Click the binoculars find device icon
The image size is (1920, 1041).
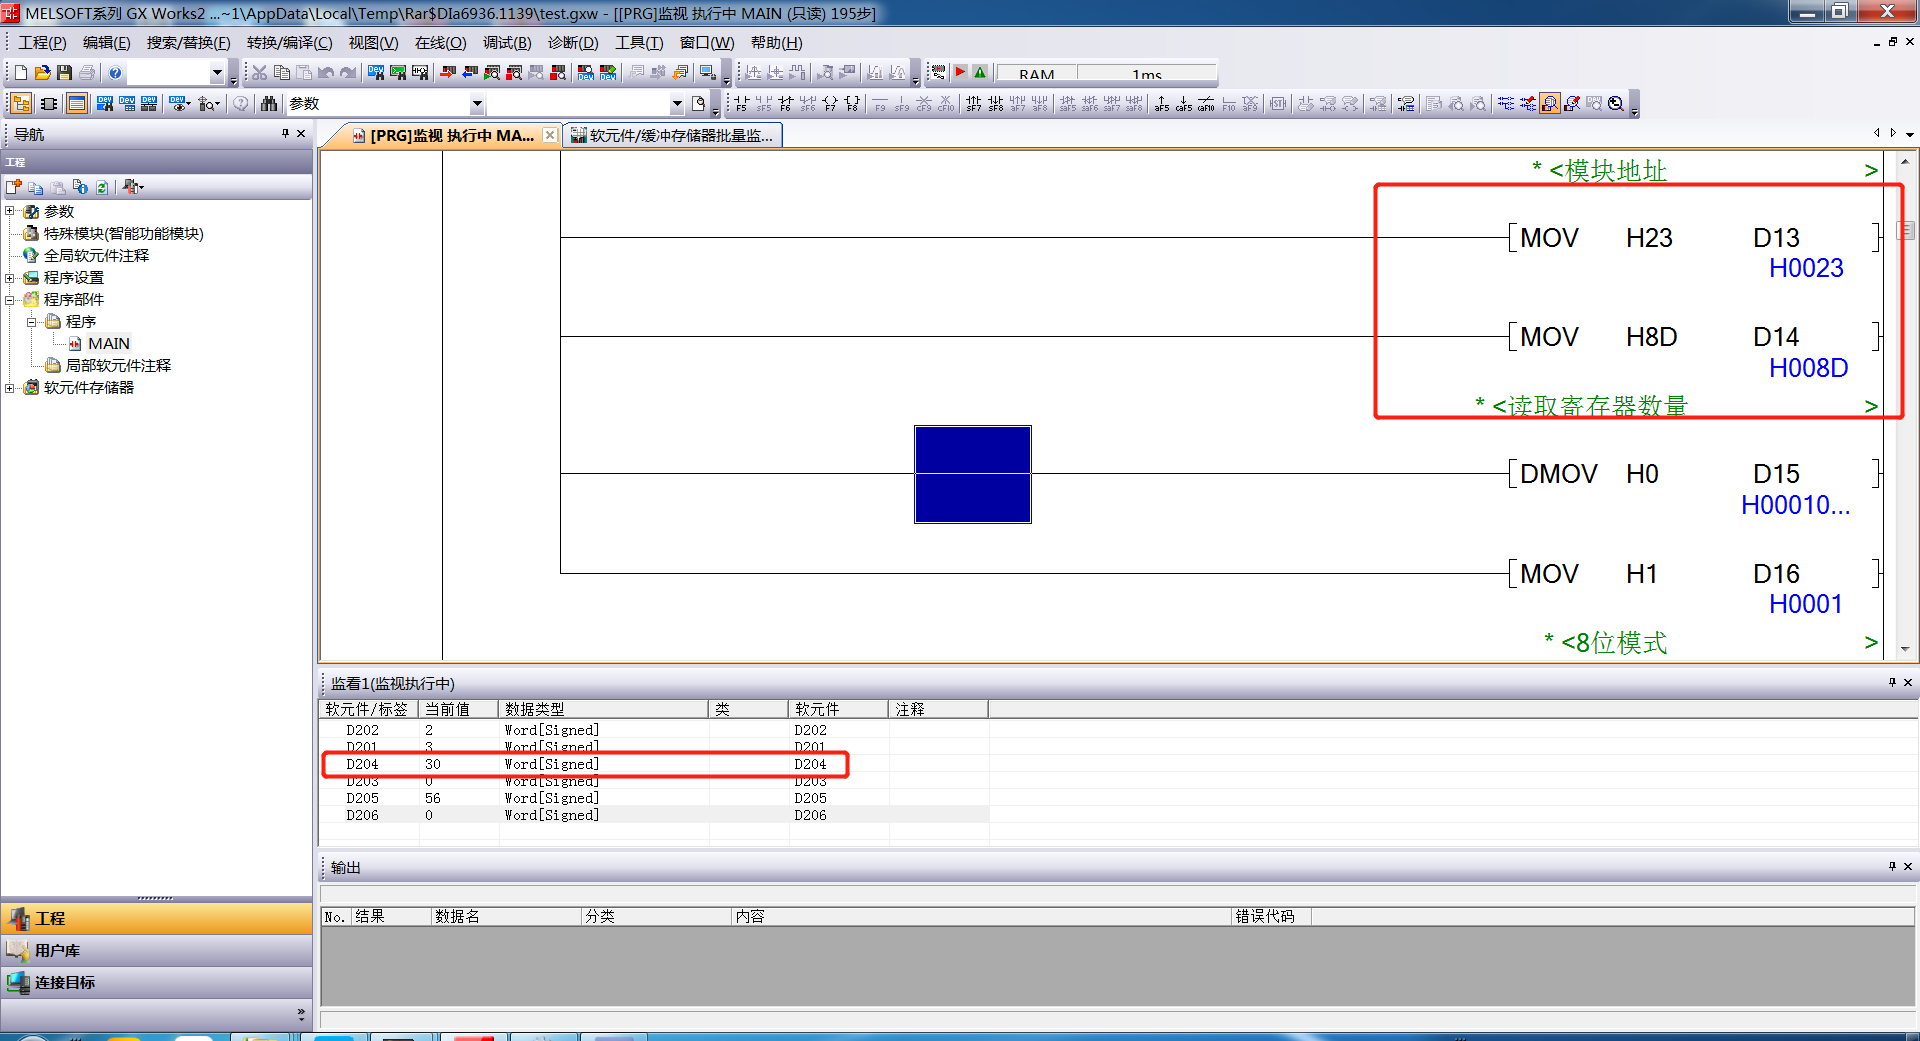268,104
